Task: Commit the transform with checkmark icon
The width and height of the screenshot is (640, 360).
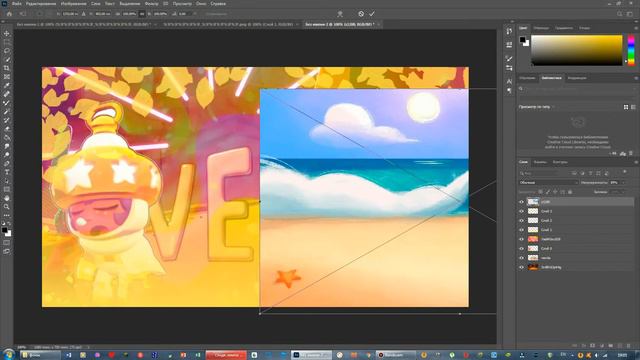Action: click(372, 14)
